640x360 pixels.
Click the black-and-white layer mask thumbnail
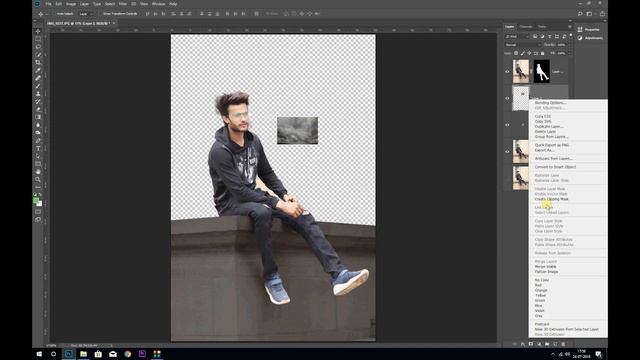(x=542, y=71)
